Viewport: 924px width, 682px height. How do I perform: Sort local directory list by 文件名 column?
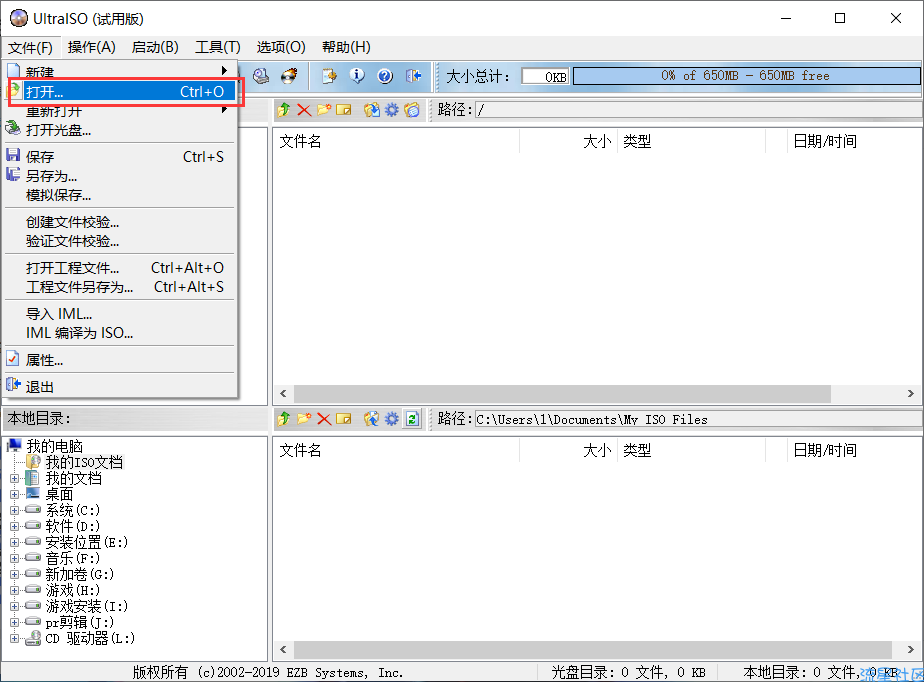[x=396, y=450]
